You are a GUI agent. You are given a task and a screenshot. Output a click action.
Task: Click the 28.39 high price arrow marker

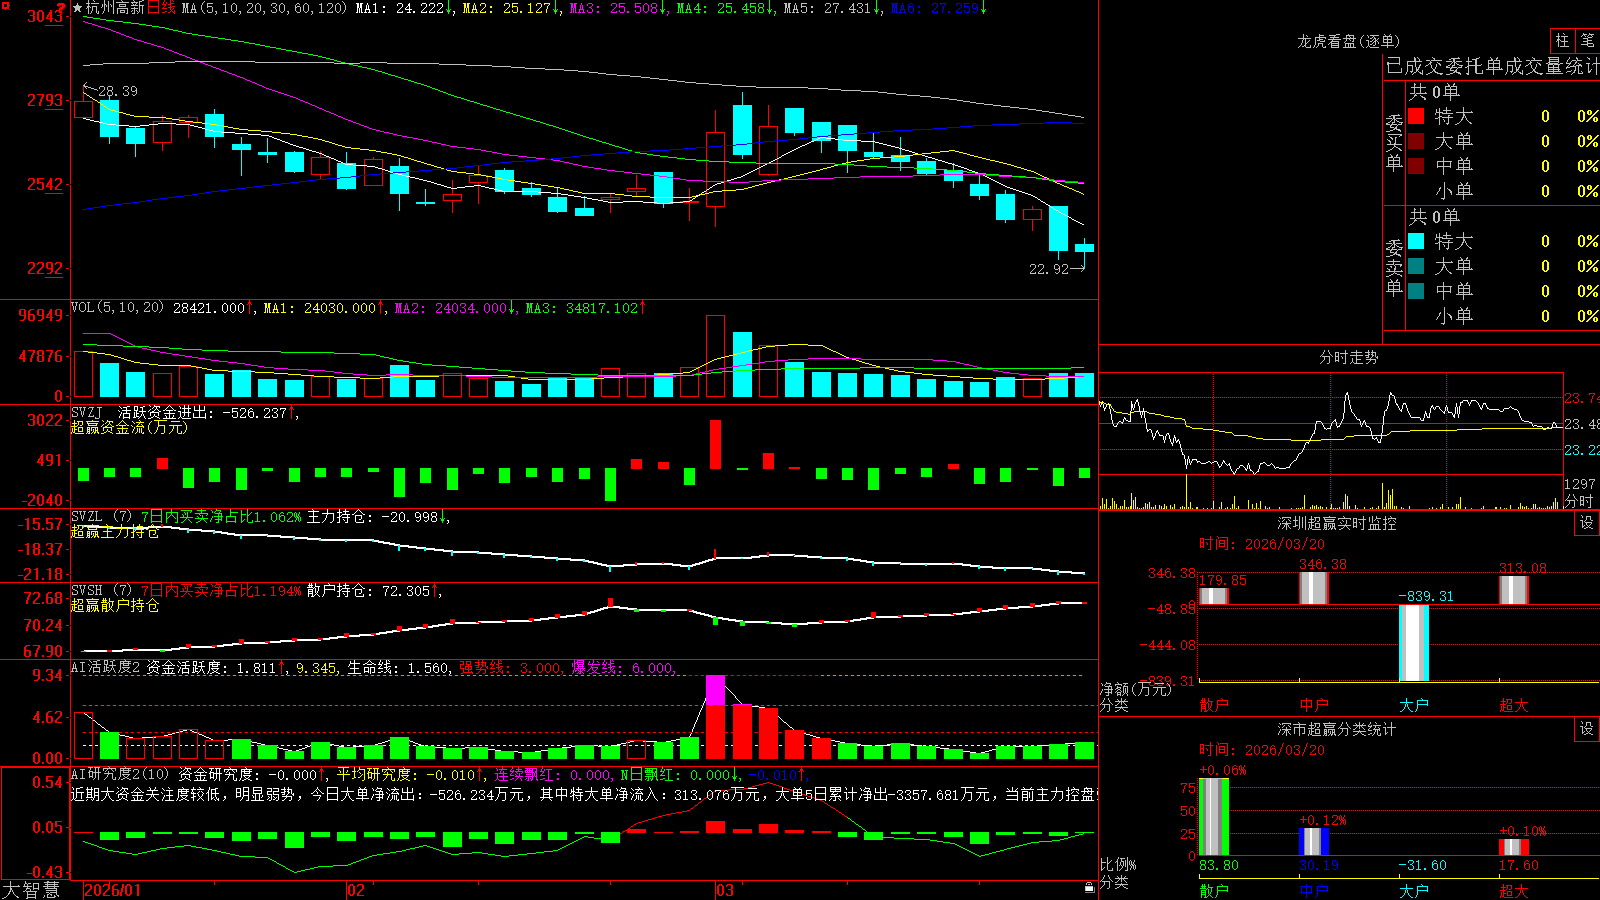pos(112,91)
